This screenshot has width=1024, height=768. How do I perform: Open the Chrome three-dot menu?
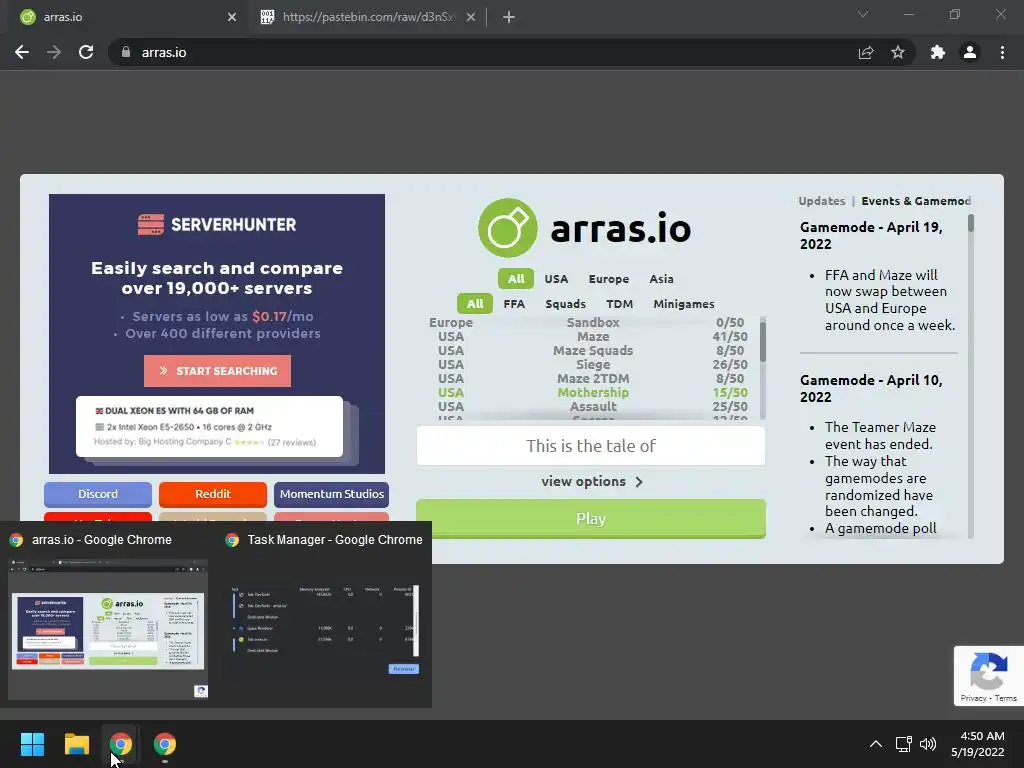(1002, 52)
